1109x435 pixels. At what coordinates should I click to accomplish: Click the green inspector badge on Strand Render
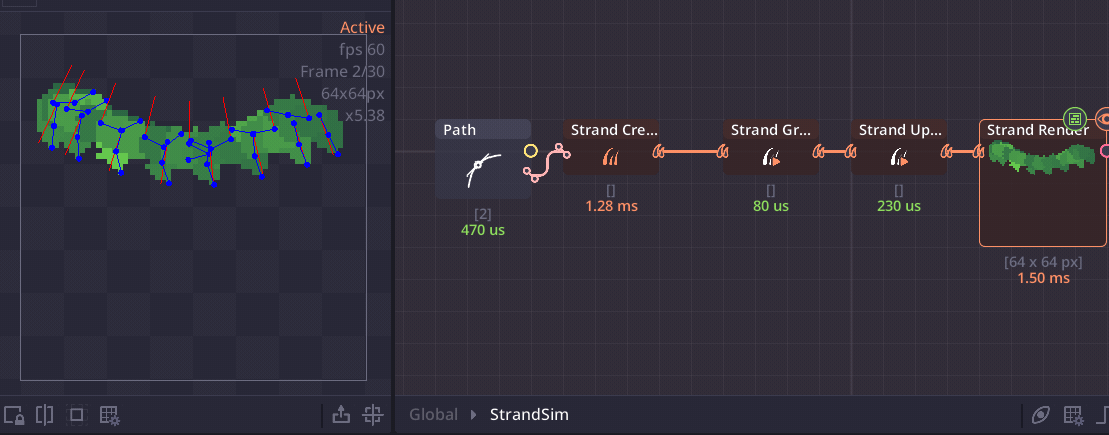(x=1075, y=118)
